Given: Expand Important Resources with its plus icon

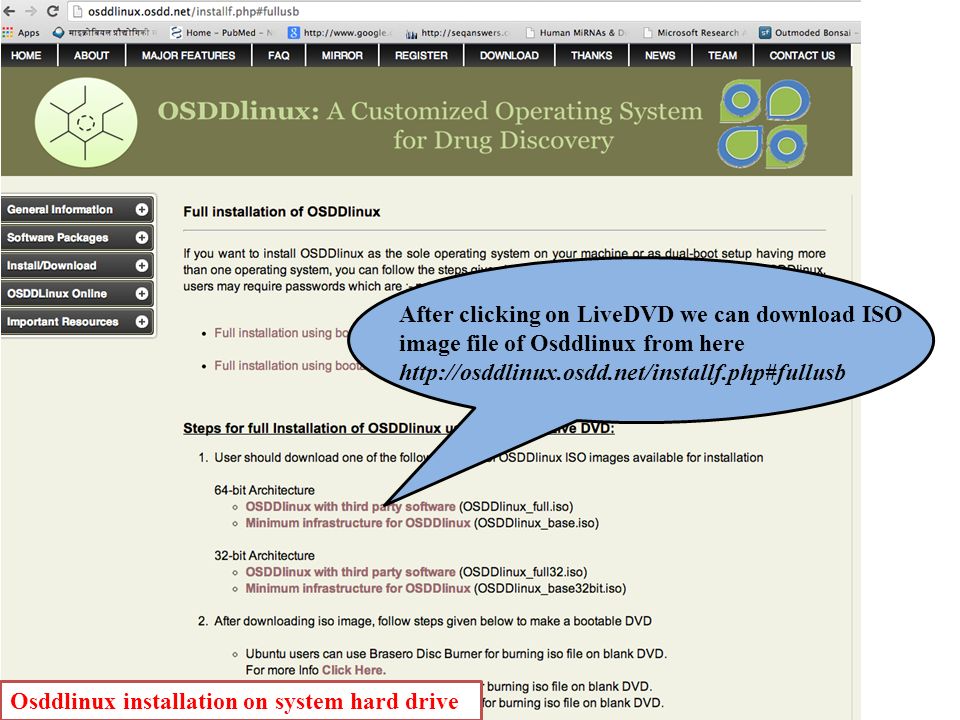Looking at the screenshot, I should (x=141, y=321).
